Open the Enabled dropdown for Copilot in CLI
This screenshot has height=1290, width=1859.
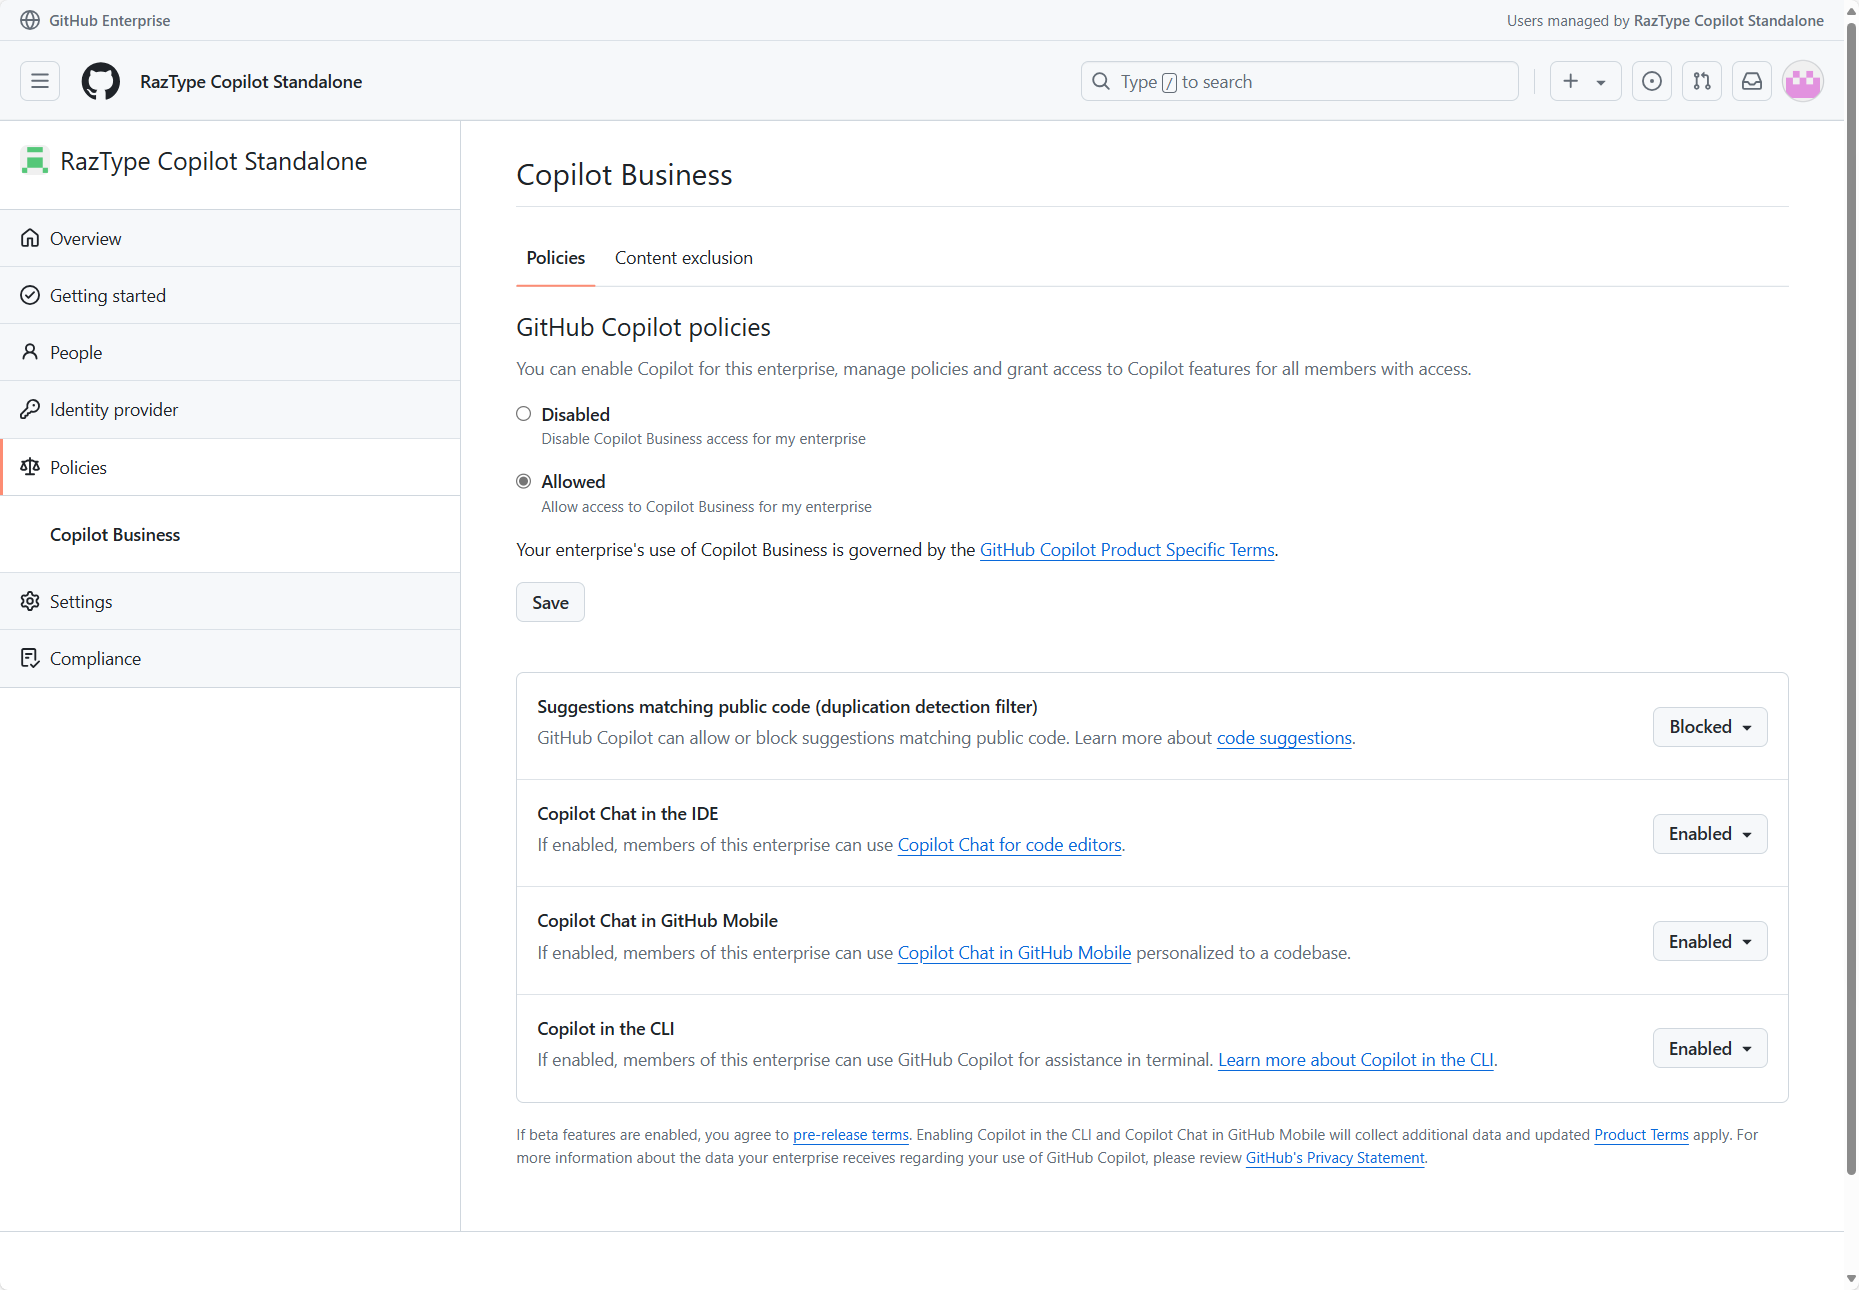(1709, 1047)
